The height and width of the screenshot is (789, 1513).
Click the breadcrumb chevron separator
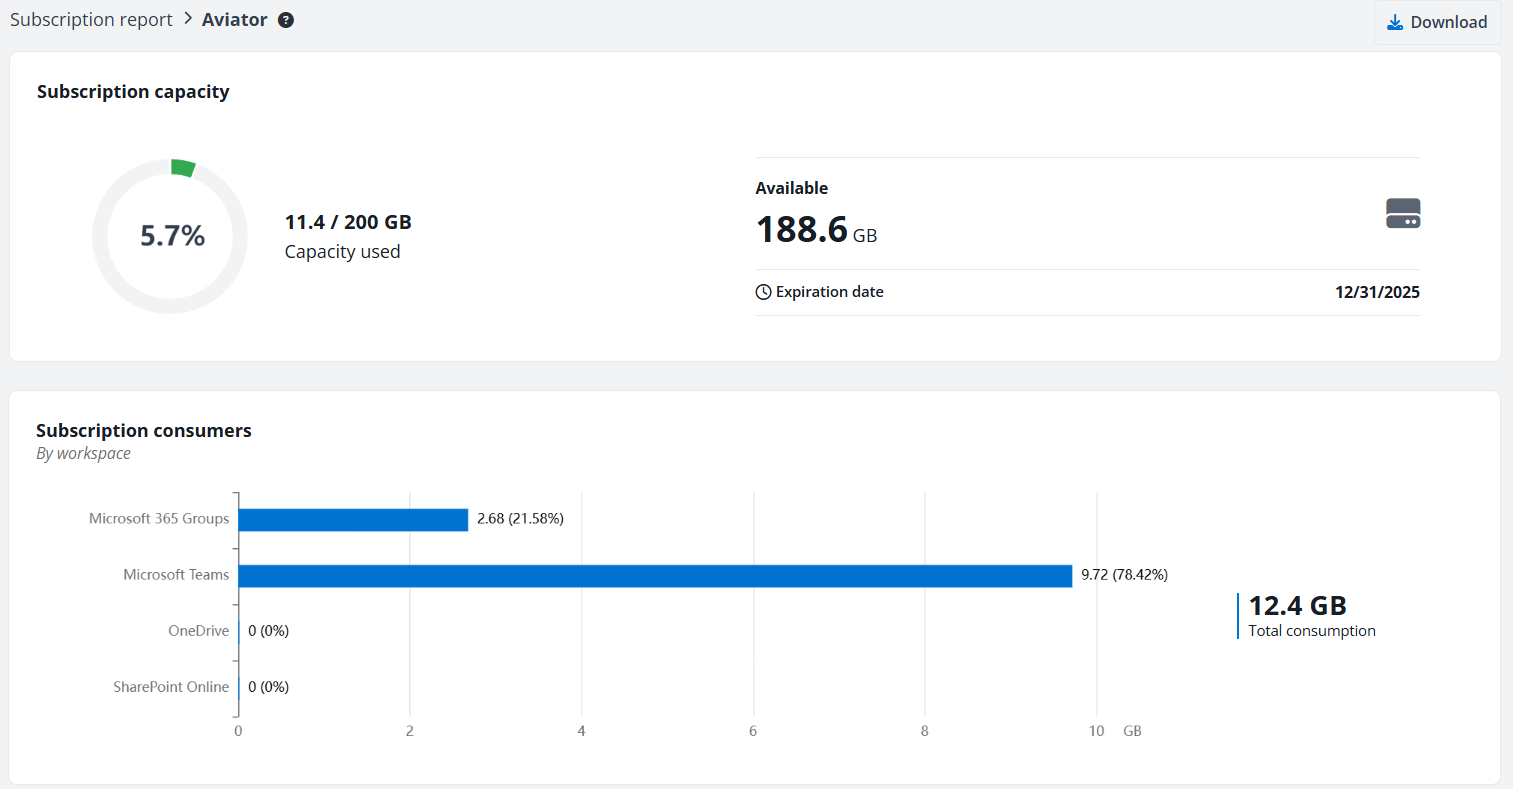187,19
